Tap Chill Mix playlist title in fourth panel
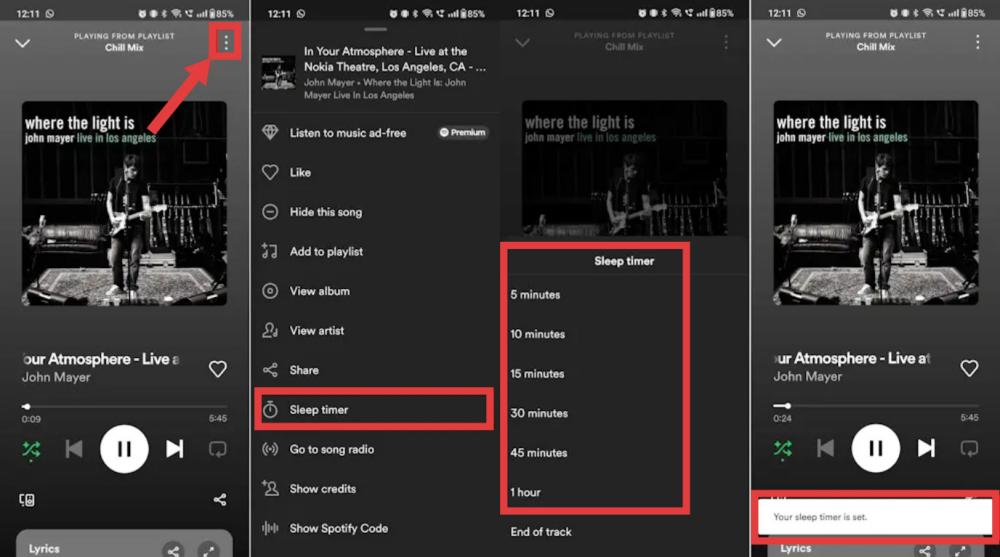Viewport: 1000px width, 557px height. point(876,47)
